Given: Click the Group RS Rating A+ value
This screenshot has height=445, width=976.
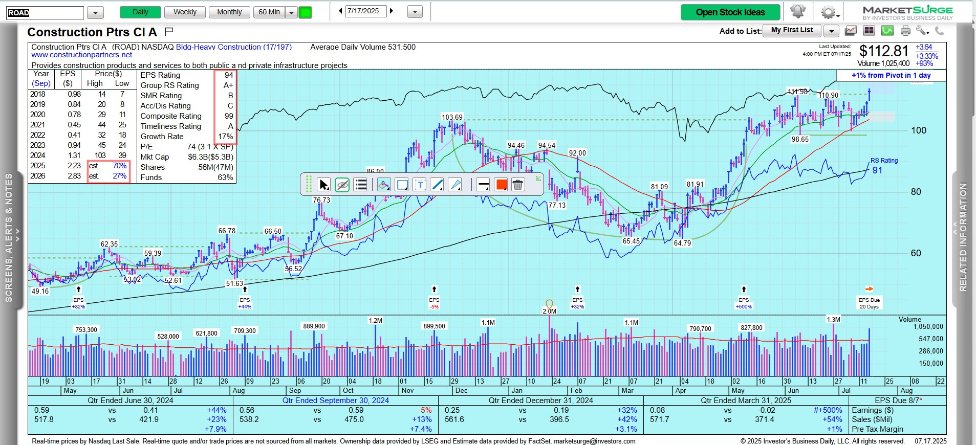Looking at the screenshot, I should [x=228, y=85].
